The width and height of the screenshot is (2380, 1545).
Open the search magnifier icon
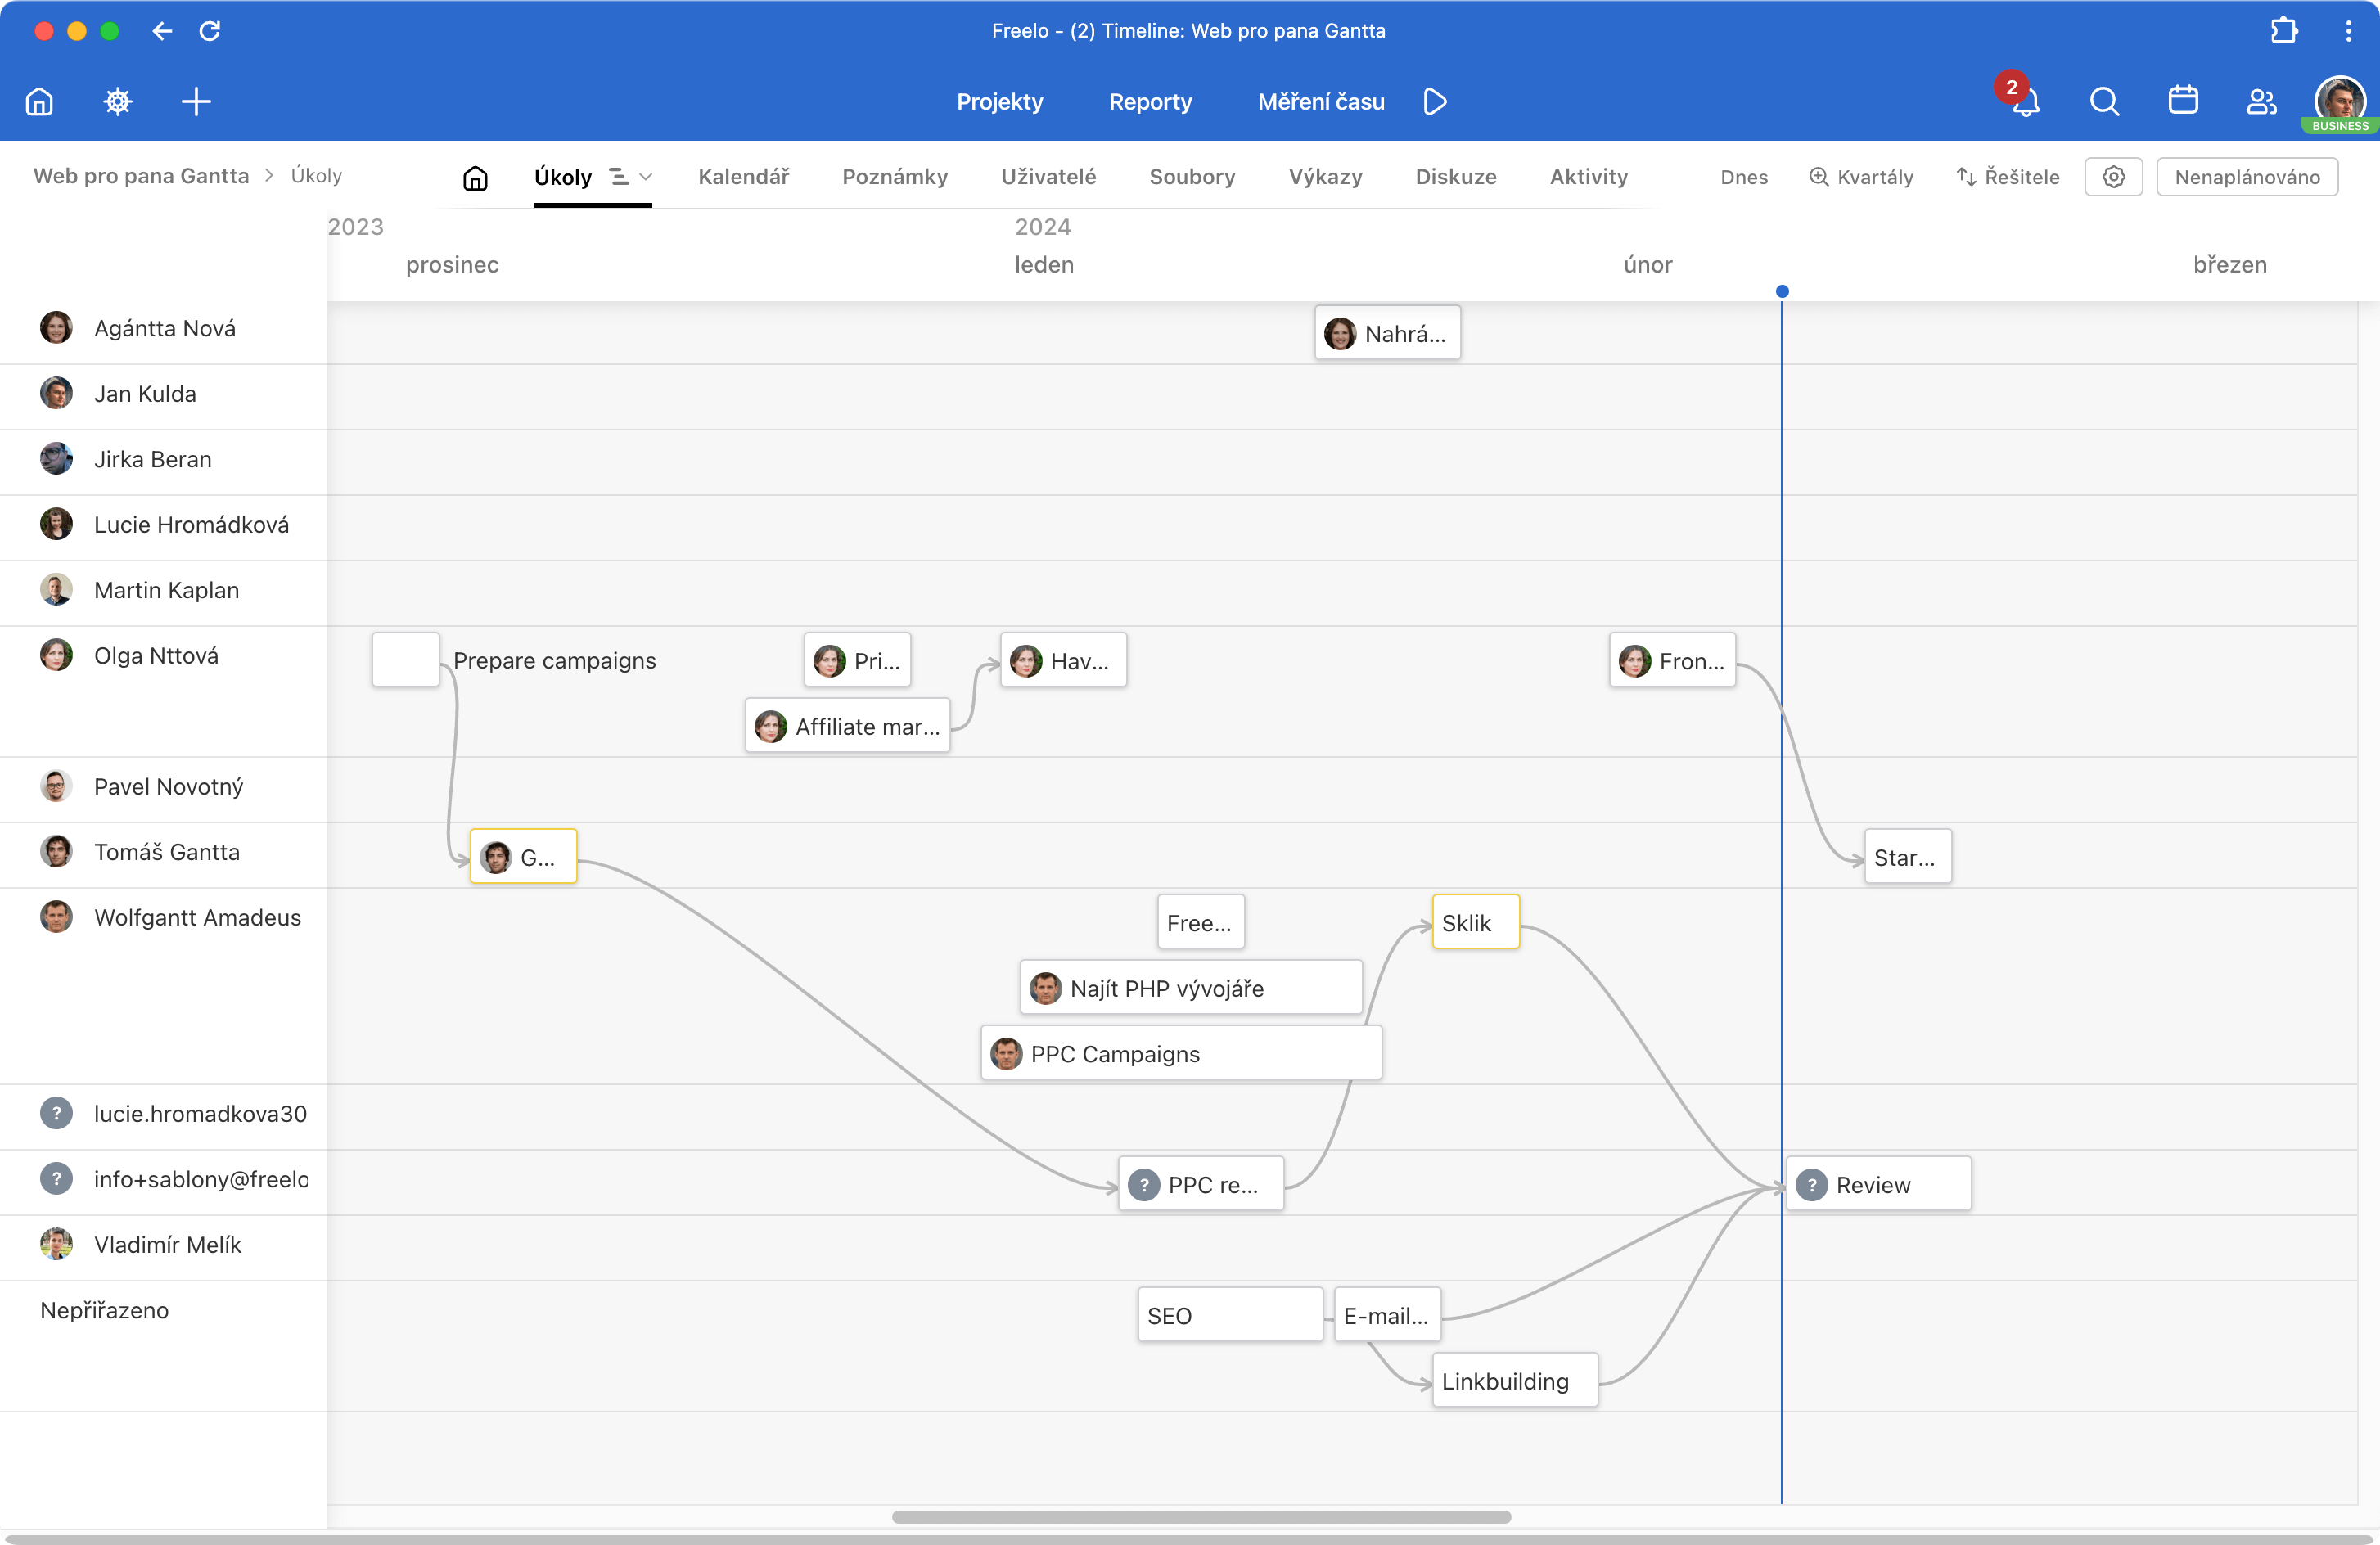(2104, 102)
